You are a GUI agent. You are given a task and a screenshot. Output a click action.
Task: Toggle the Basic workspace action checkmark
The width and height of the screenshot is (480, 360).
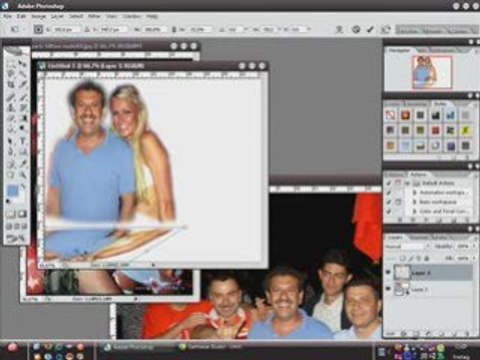coord(389,202)
